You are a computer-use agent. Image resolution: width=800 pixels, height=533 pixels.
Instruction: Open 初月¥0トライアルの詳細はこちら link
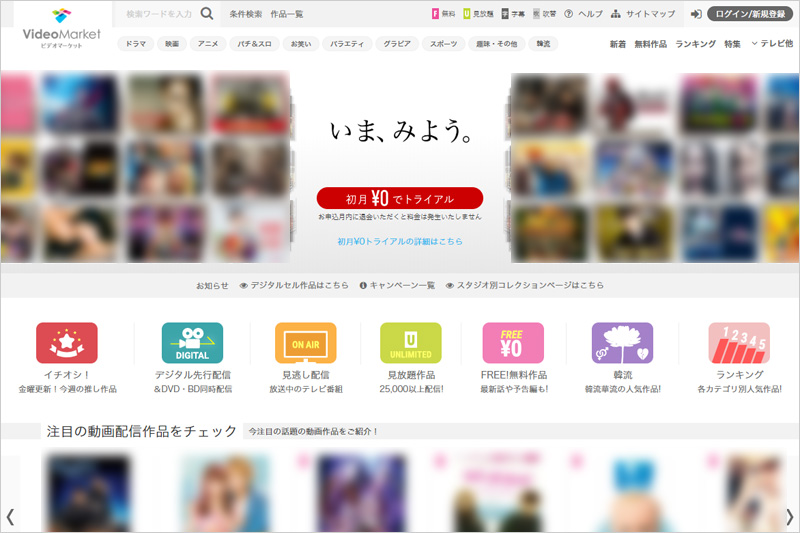pos(400,241)
